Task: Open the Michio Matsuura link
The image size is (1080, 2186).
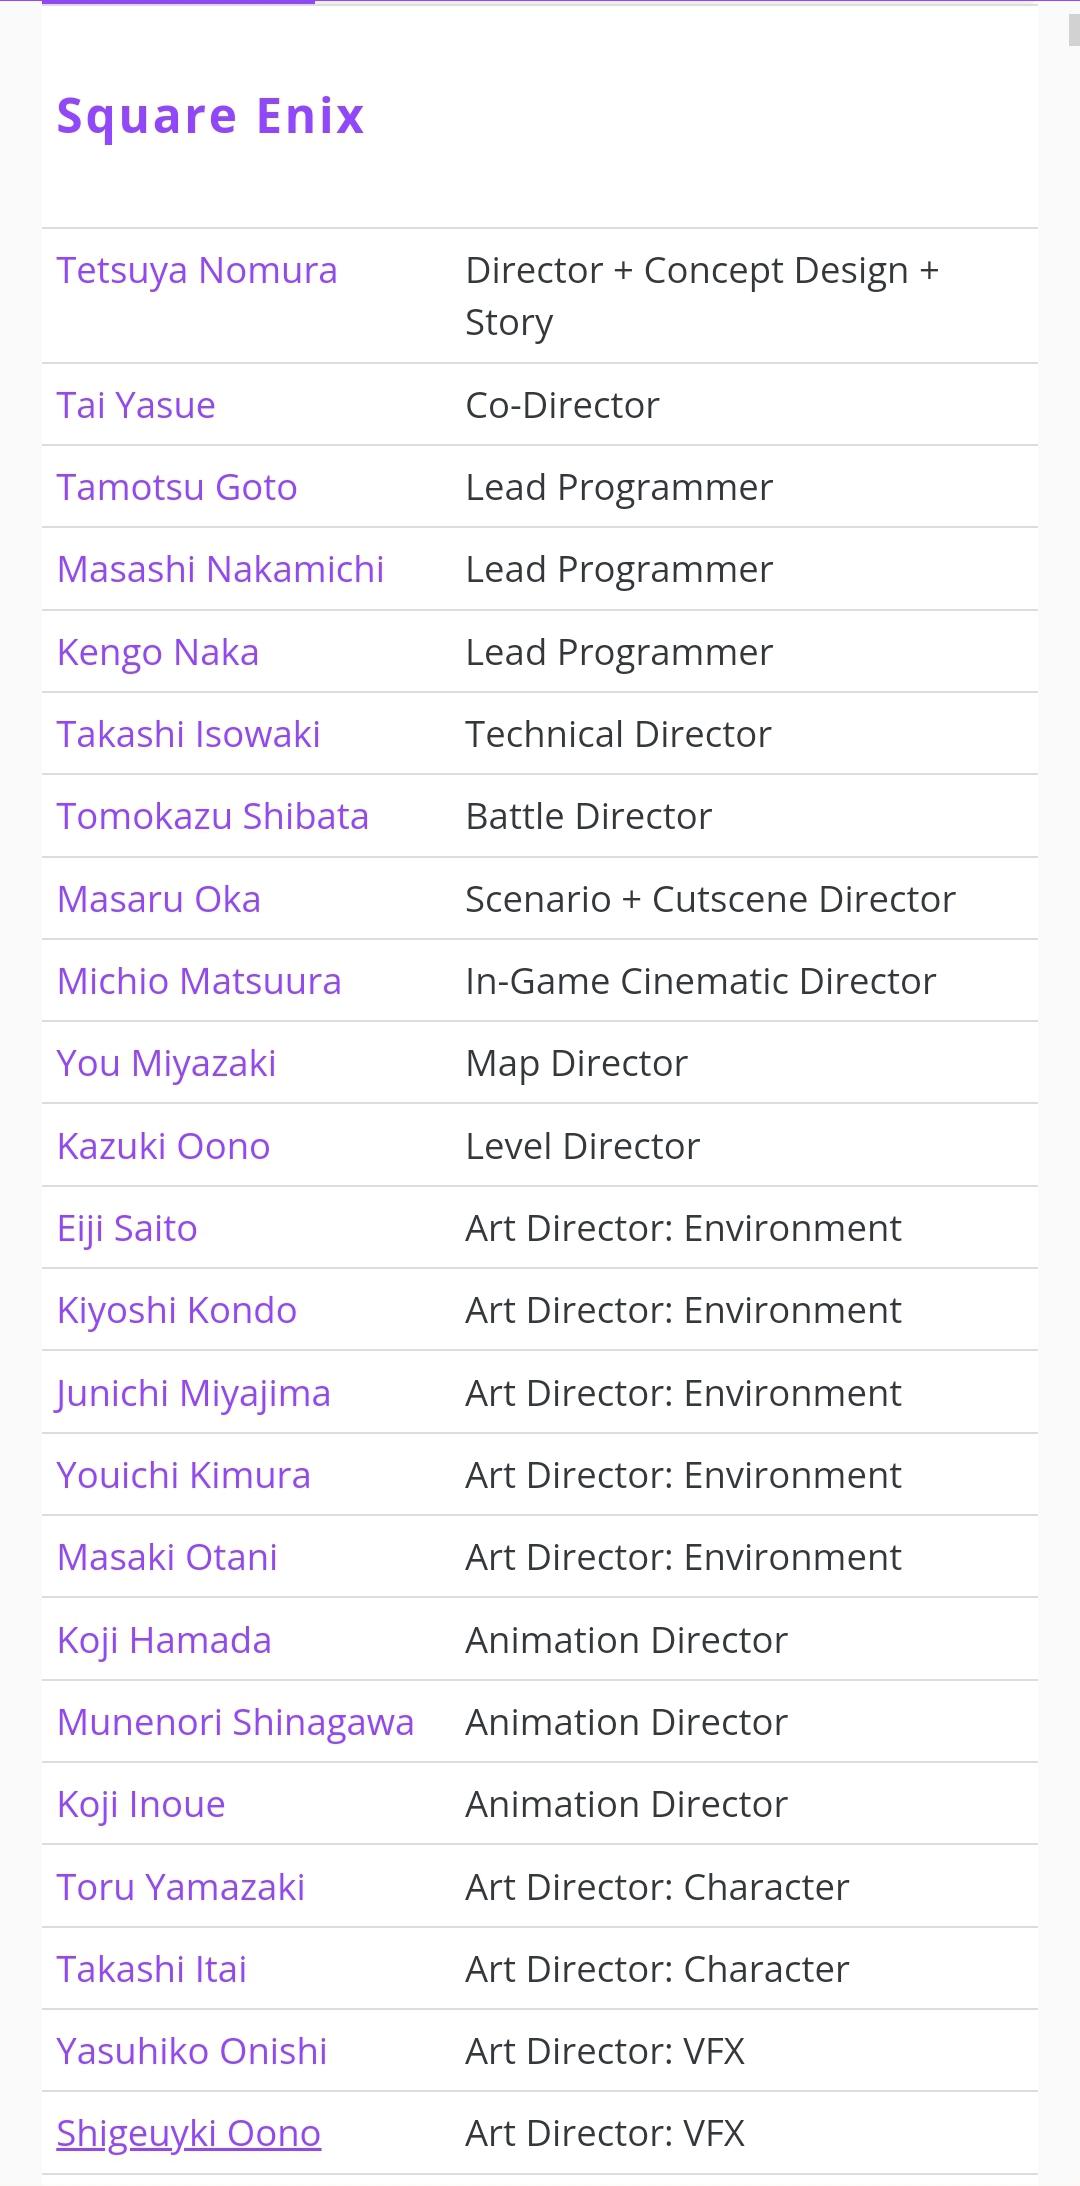Action: [199, 981]
